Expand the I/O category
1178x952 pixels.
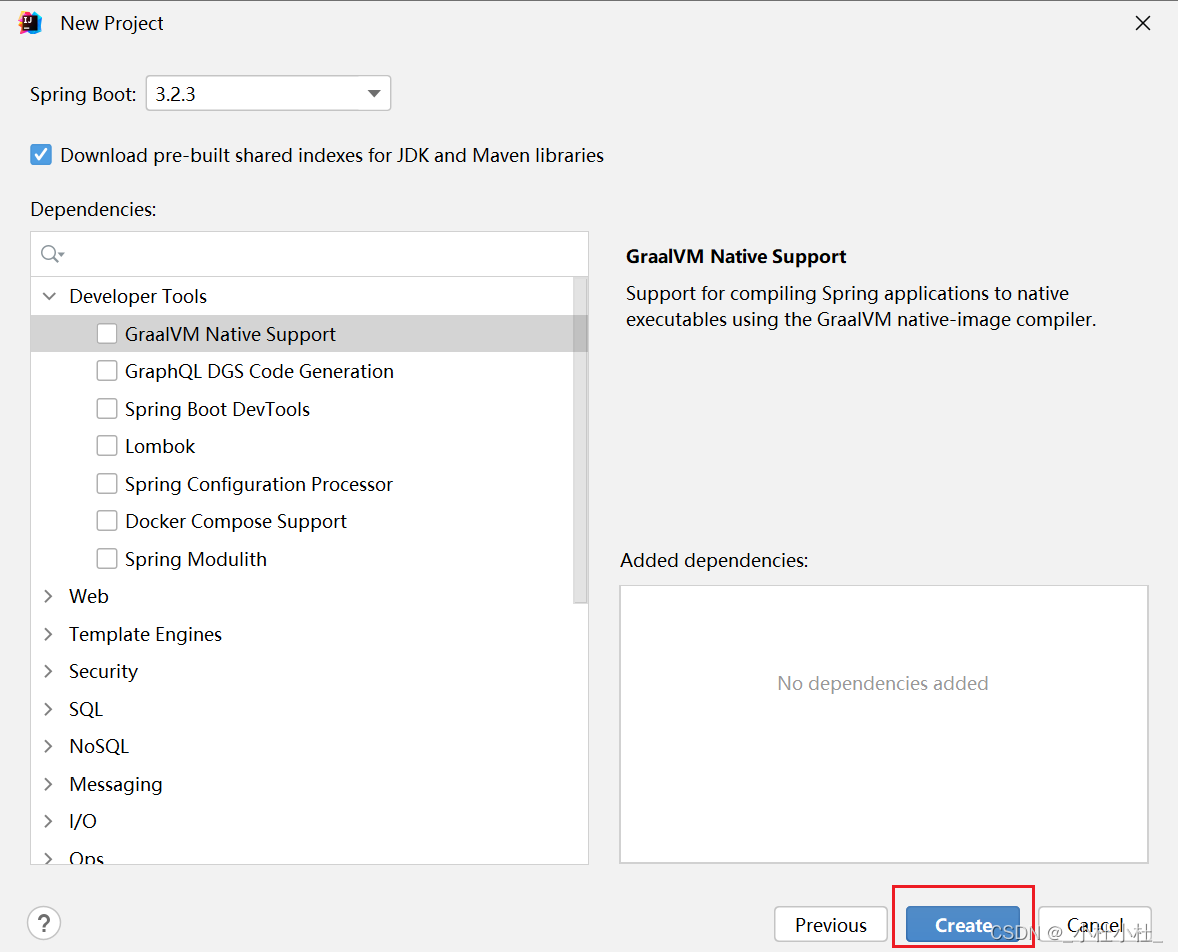point(49,821)
